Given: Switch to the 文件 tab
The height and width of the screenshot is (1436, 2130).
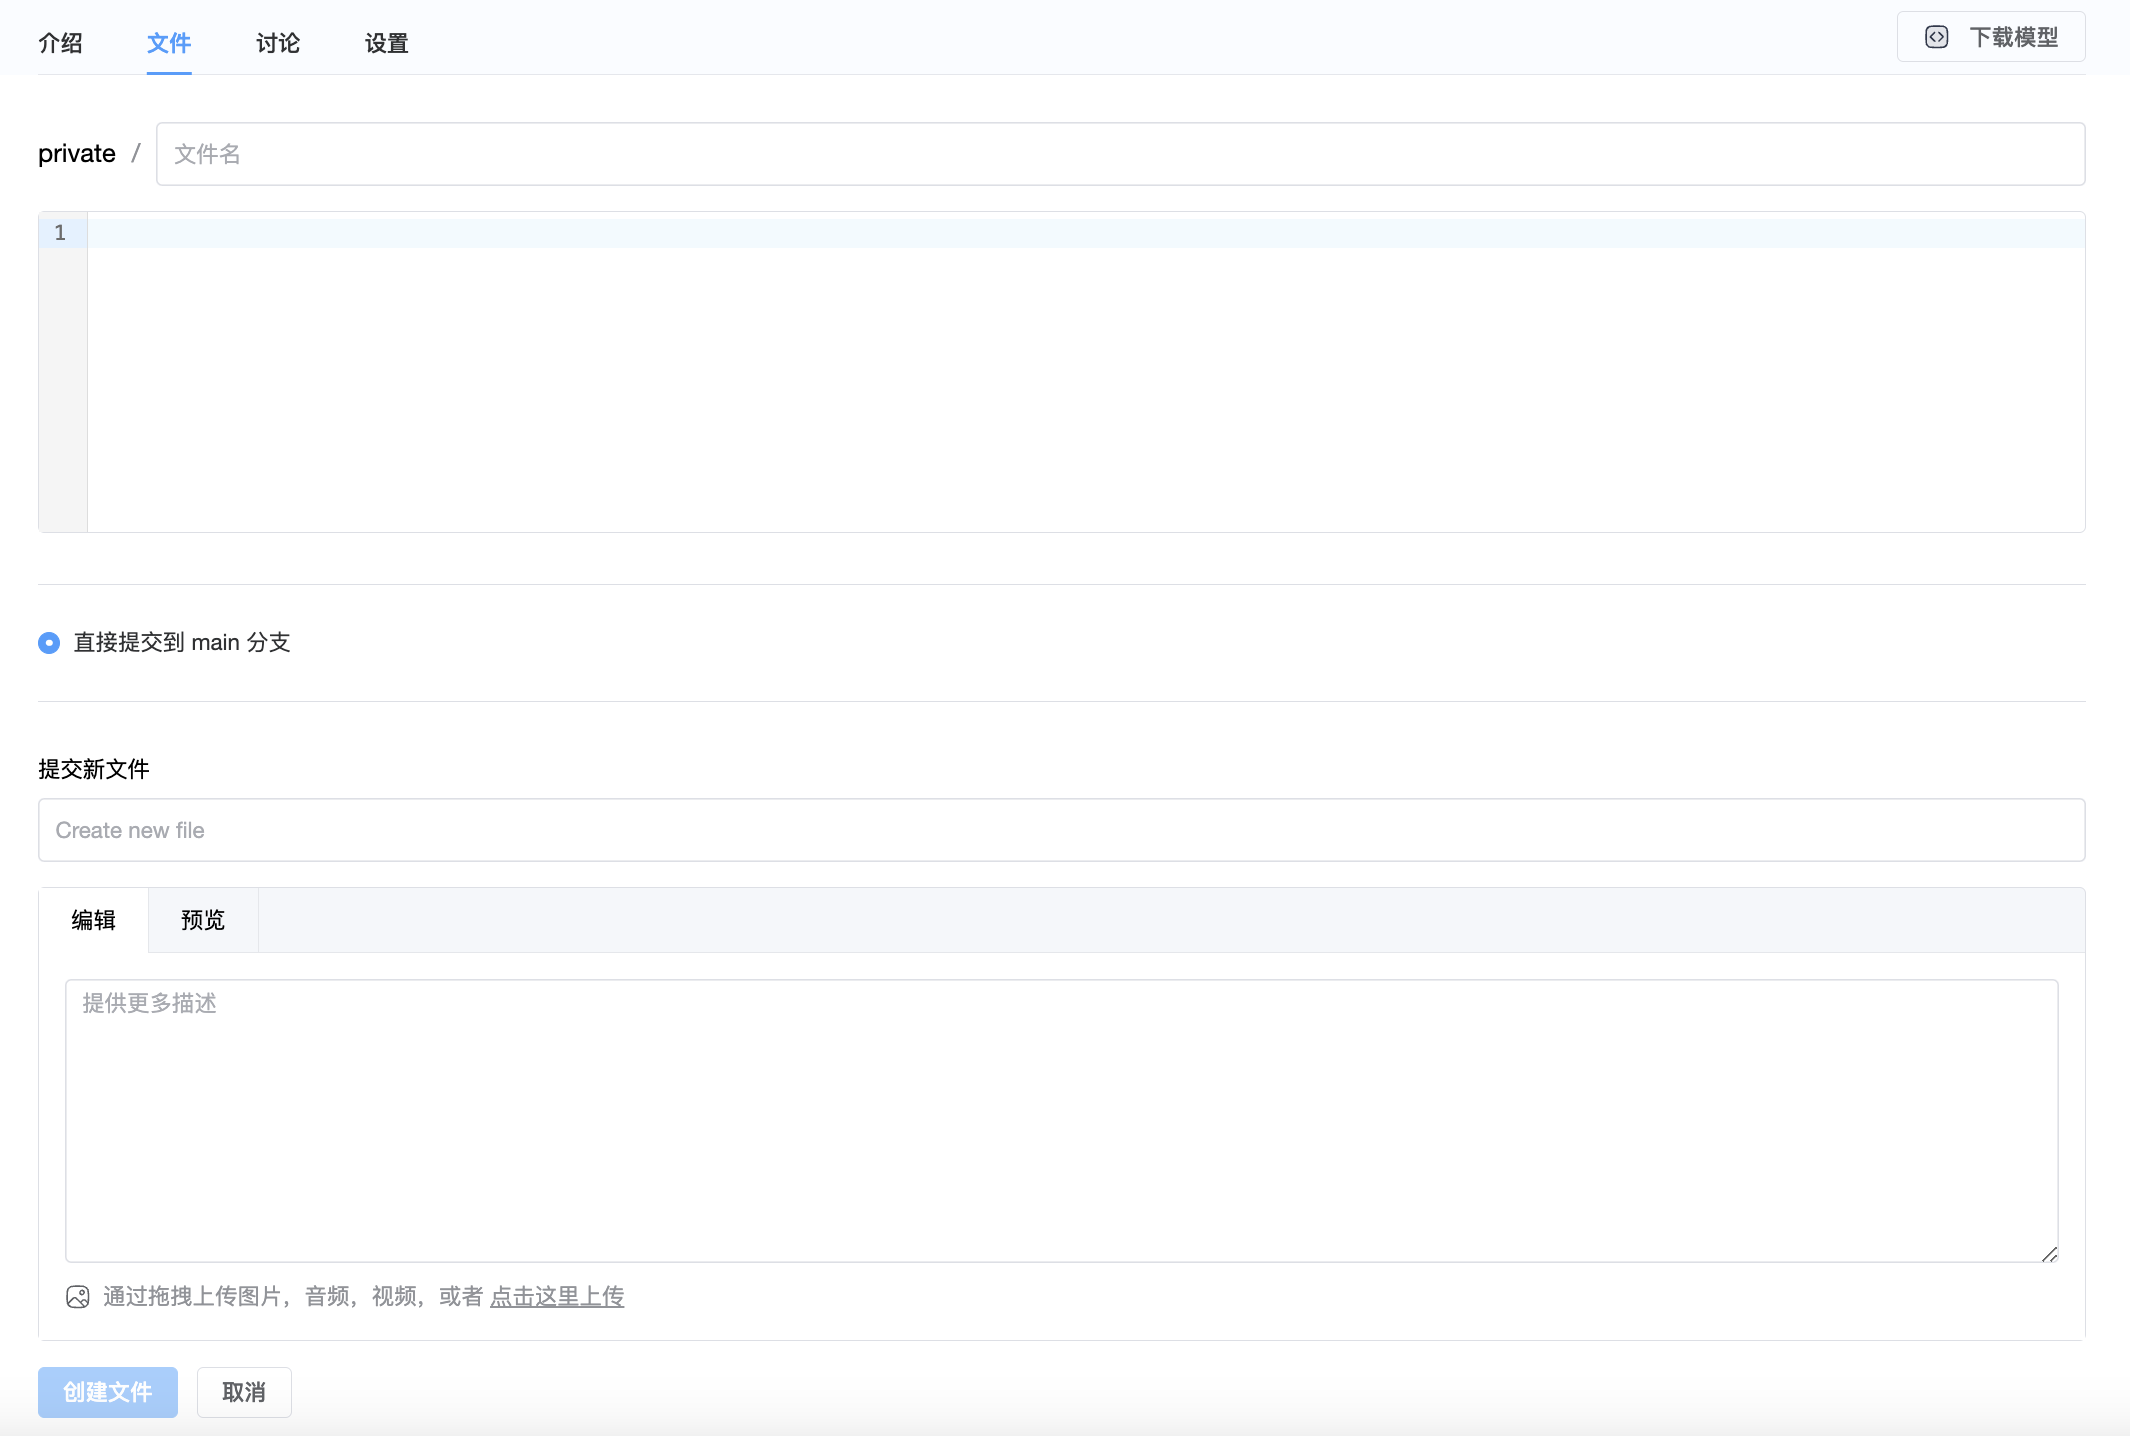Looking at the screenshot, I should pyautogui.click(x=169, y=43).
